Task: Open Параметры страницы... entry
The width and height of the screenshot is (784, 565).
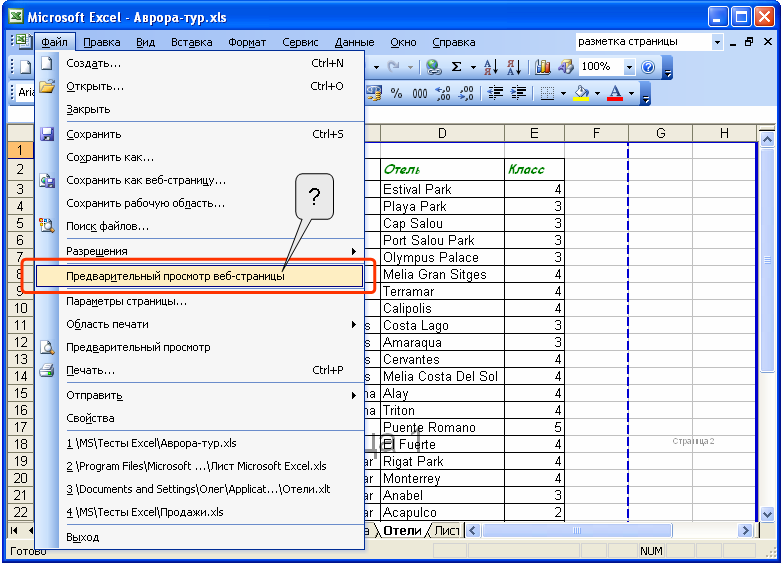Action: pyautogui.click(x=199, y=301)
